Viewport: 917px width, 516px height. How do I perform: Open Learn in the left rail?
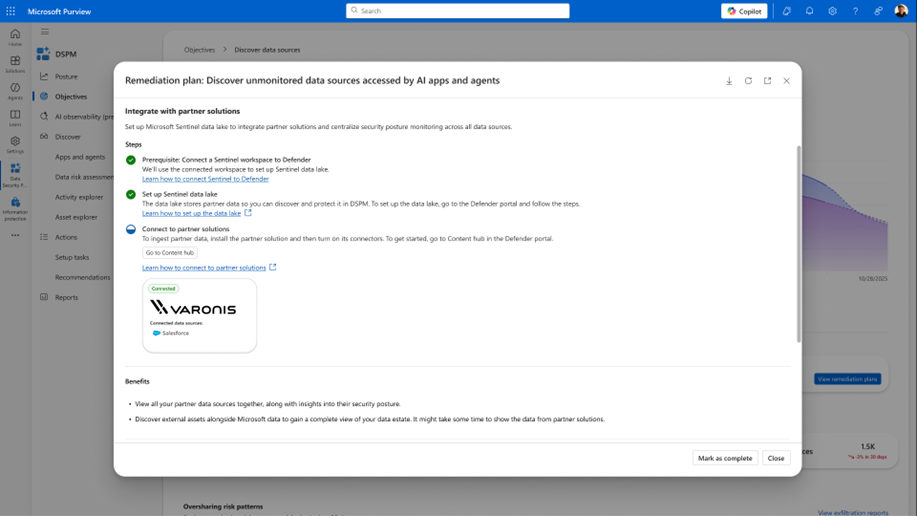(x=15, y=118)
